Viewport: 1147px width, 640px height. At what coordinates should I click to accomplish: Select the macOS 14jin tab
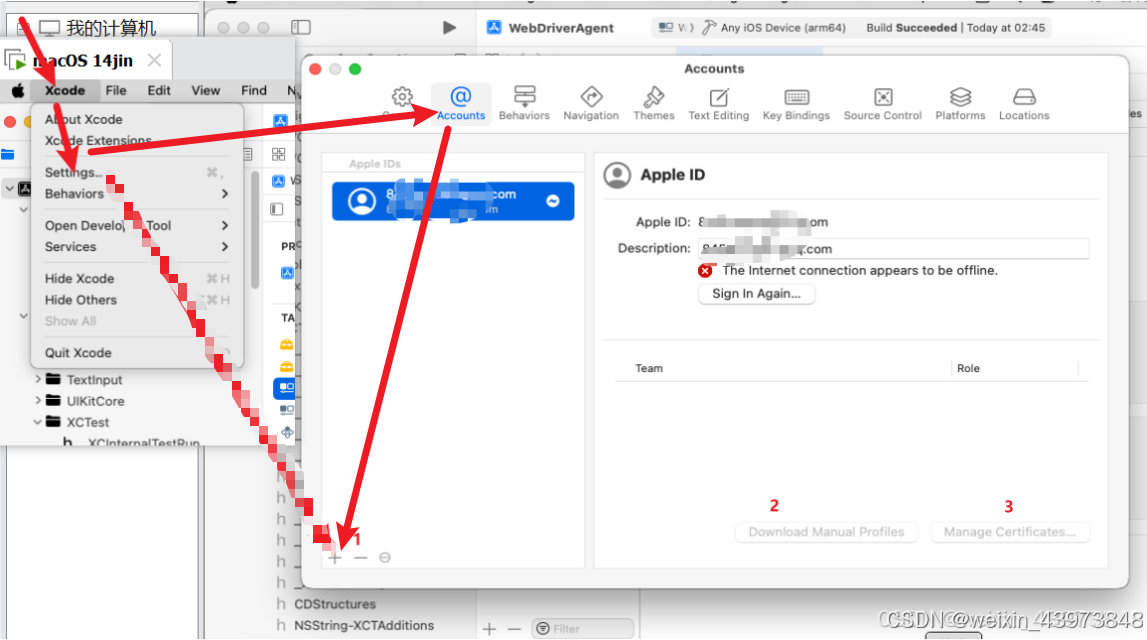tap(83, 61)
